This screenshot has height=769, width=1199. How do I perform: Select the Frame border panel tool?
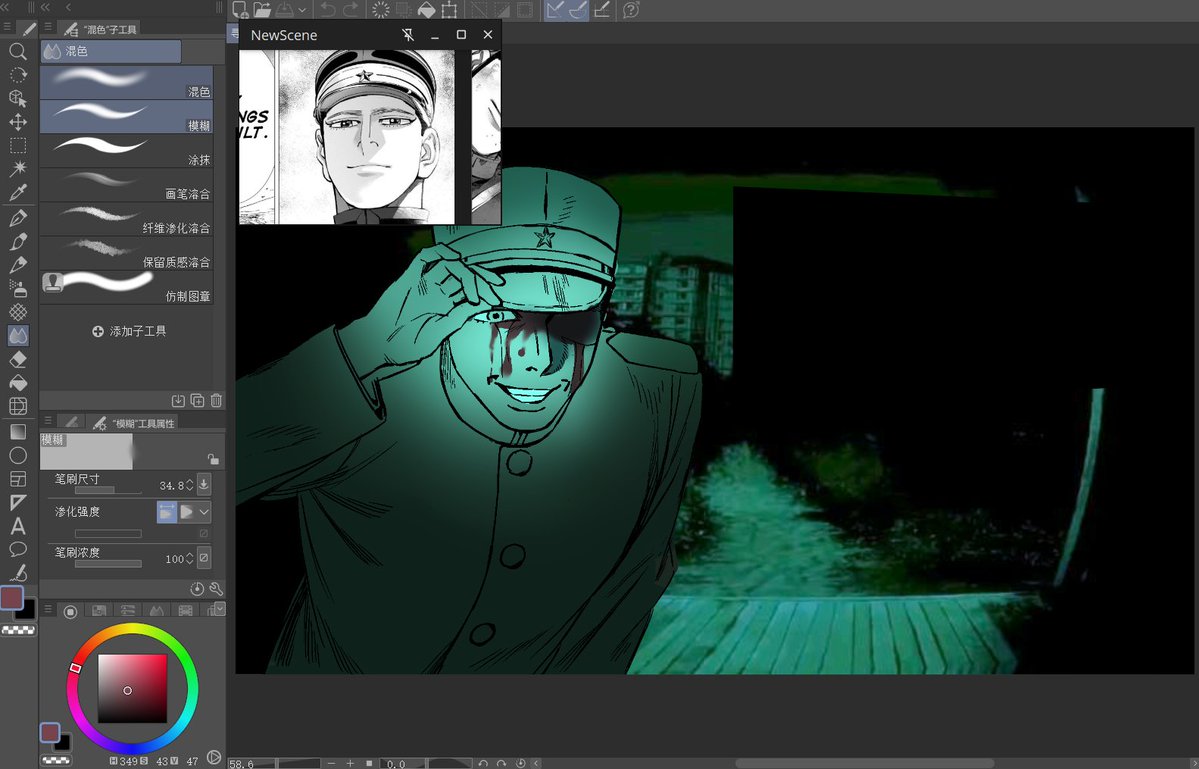(x=18, y=479)
